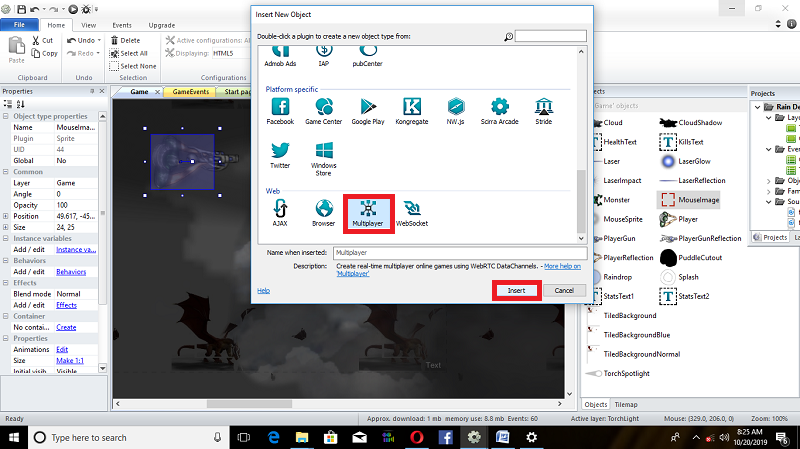Switch to the Tilemap tab
Image resolution: width=800 pixels, height=449 pixels.
point(626,405)
